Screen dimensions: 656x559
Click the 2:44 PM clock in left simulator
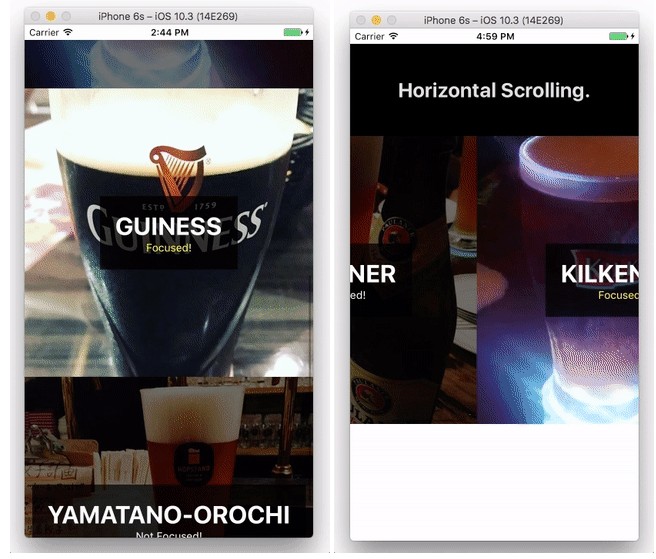pyautogui.click(x=169, y=33)
